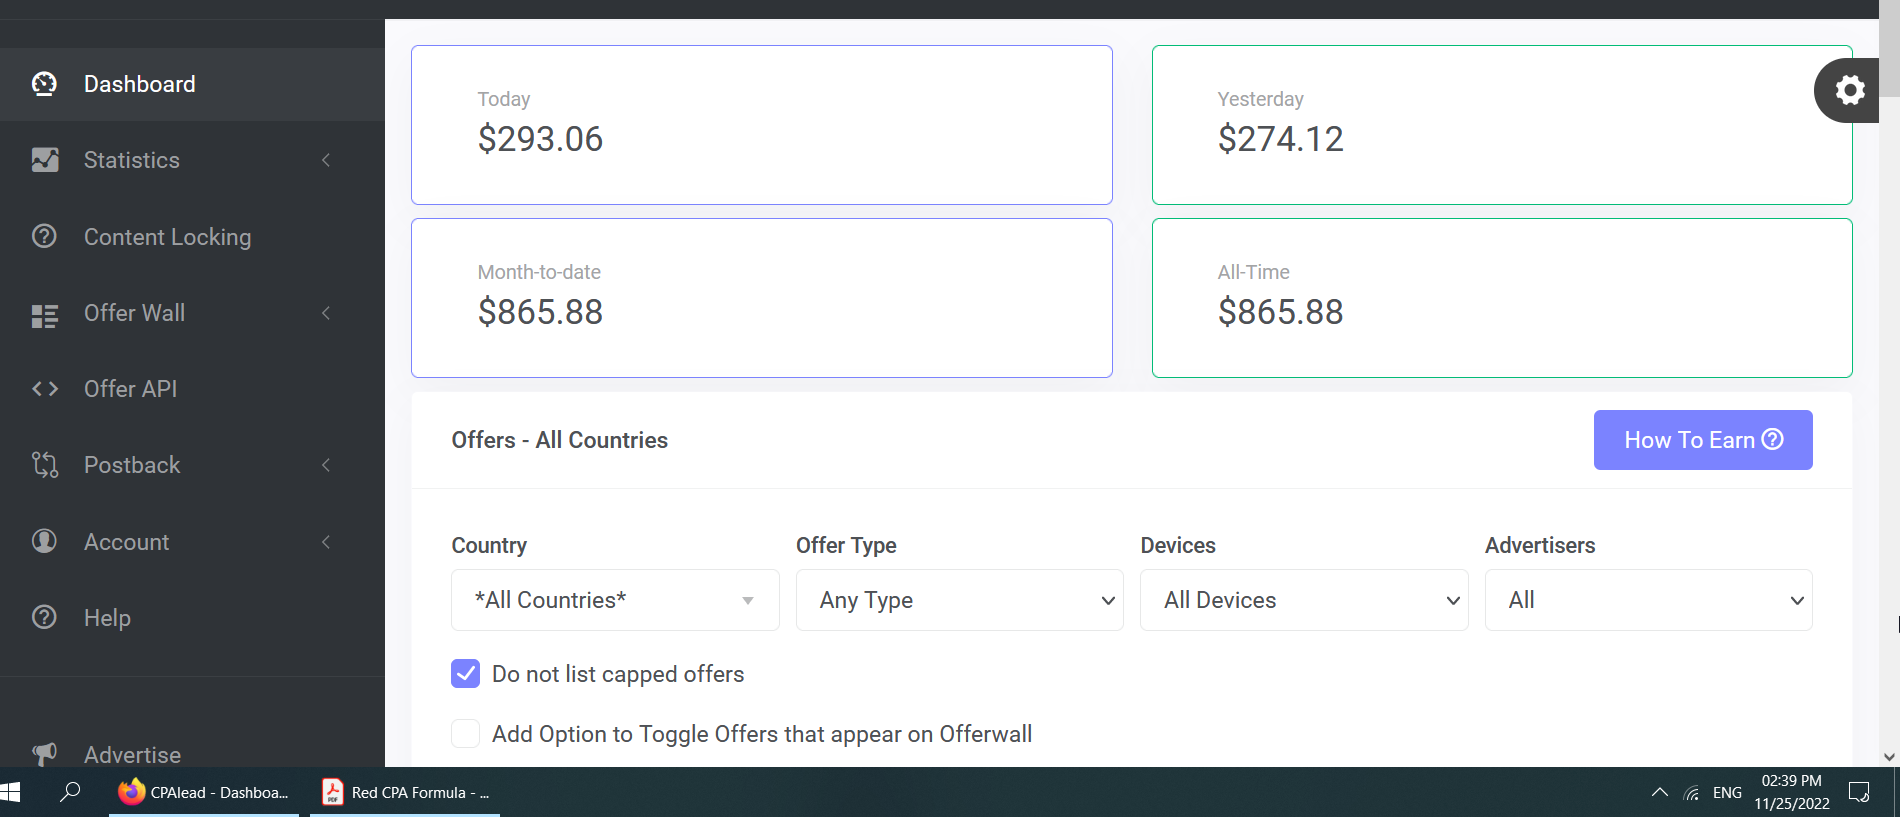This screenshot has width=1900, height=817.
Task: Open the Country dropdown
Action: 614,600
